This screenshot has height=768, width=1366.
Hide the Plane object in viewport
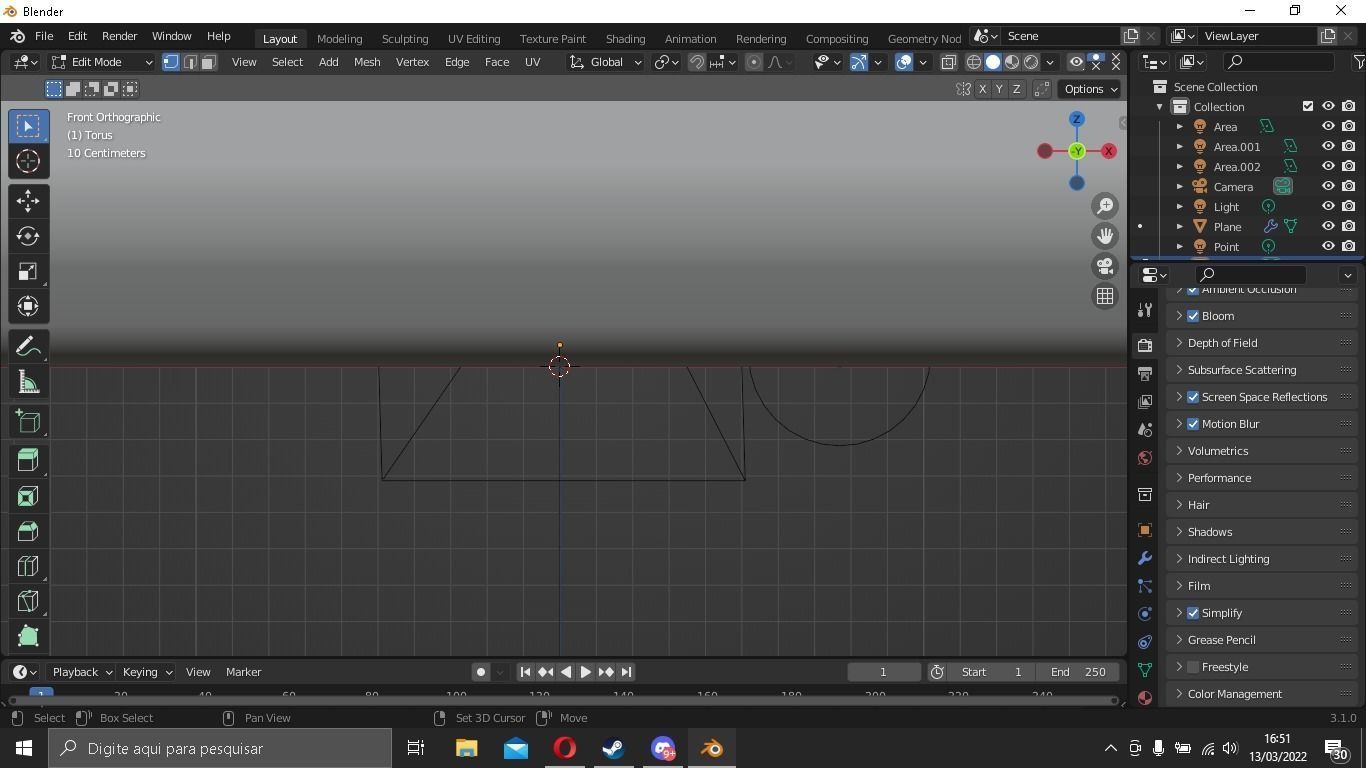(x=1328, y=226)
